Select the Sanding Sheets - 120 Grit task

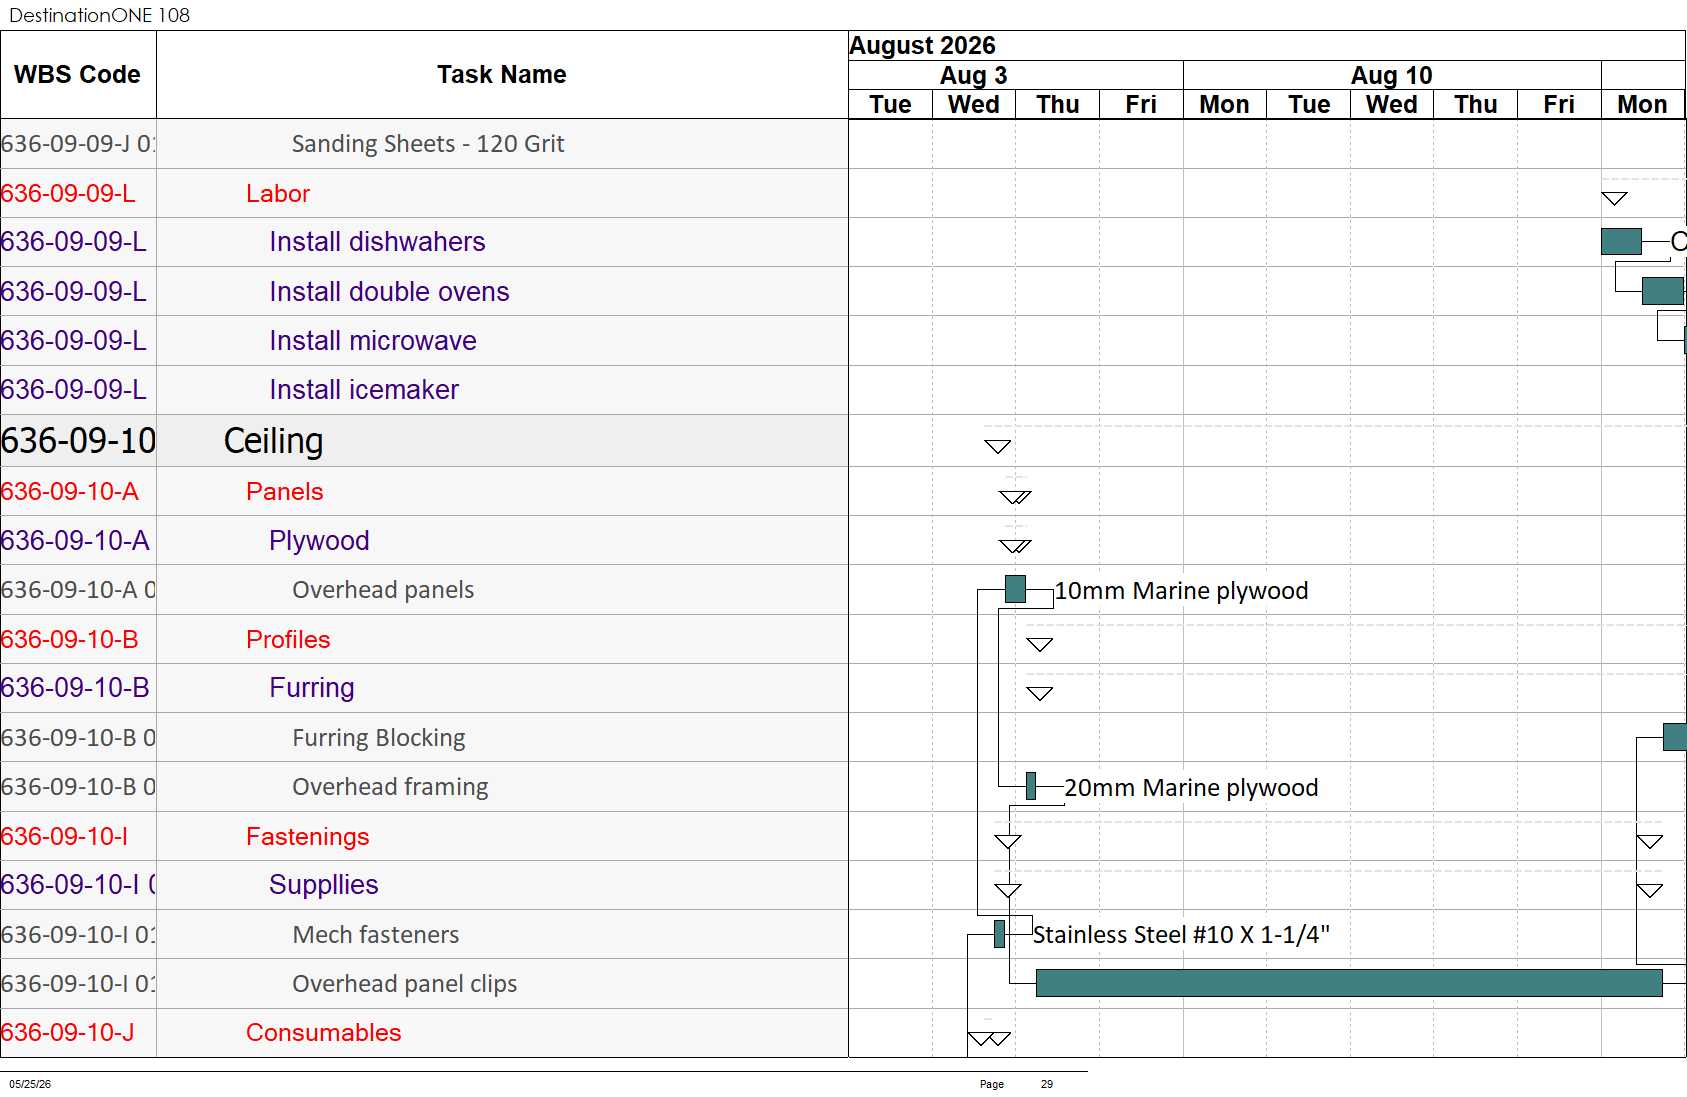point(428,144)
